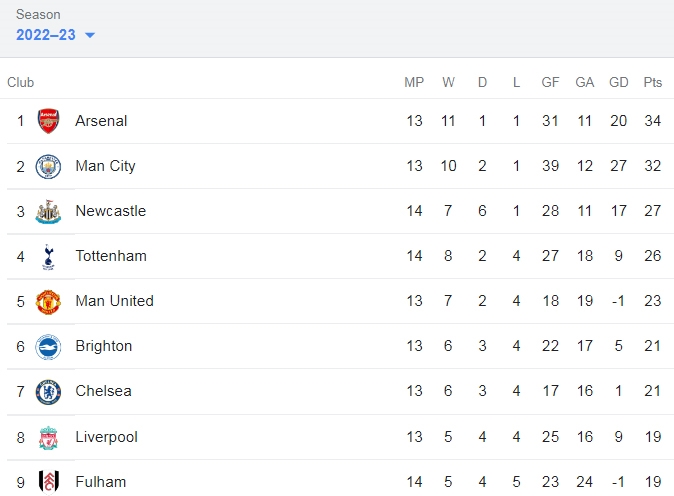Screen dimensions: 674x496
Task: Select the Man United team name
Action: point(114,301)
